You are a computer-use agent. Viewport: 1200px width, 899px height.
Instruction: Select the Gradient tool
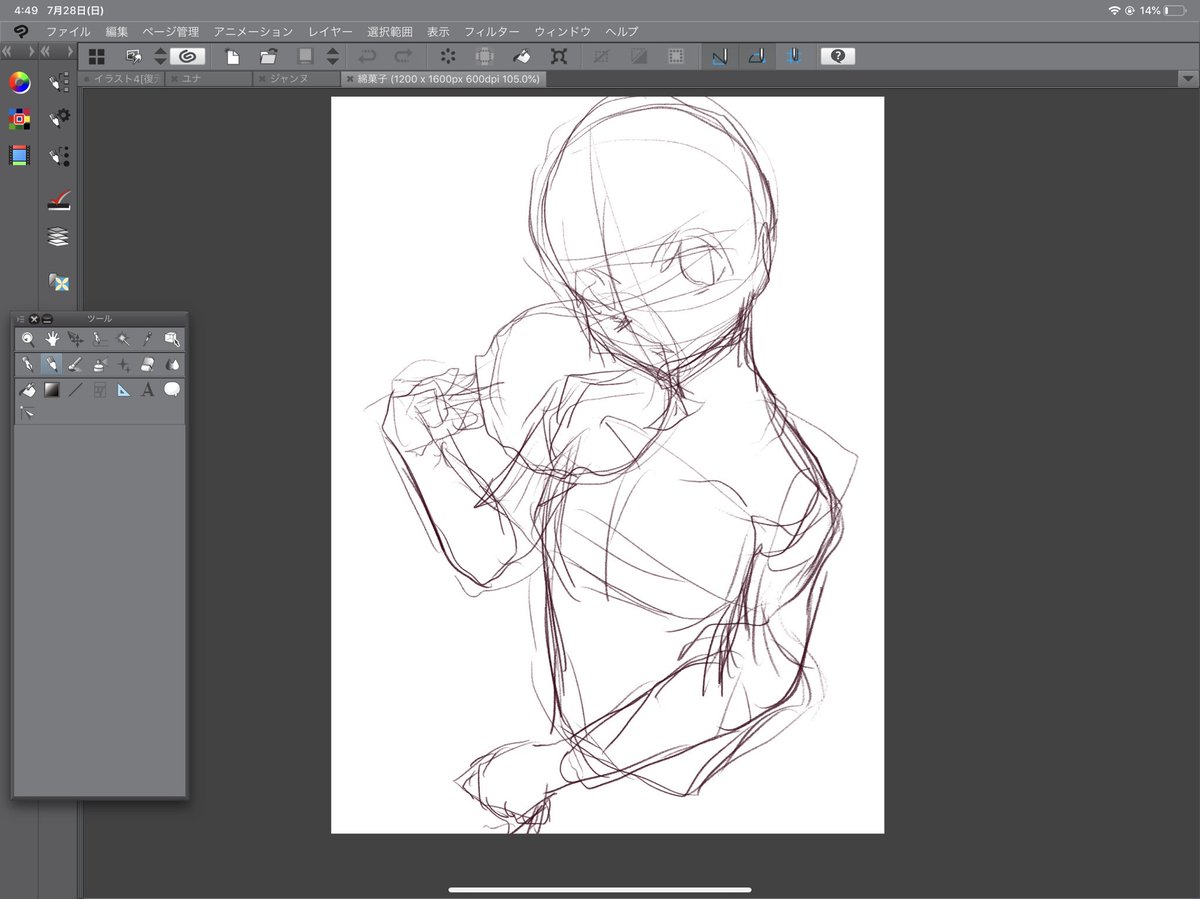click(x=51, y=390)
